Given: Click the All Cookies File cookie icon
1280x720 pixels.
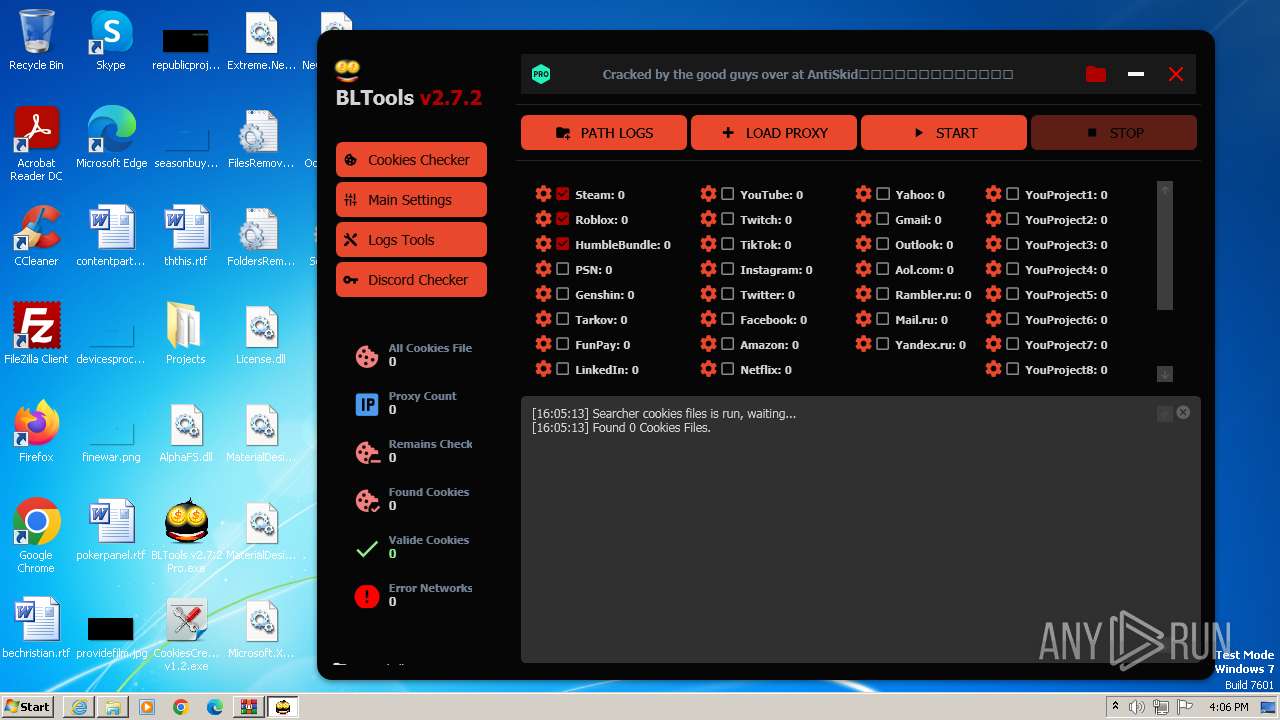Looking at the screenshot, I should click(x=367, y=356).
